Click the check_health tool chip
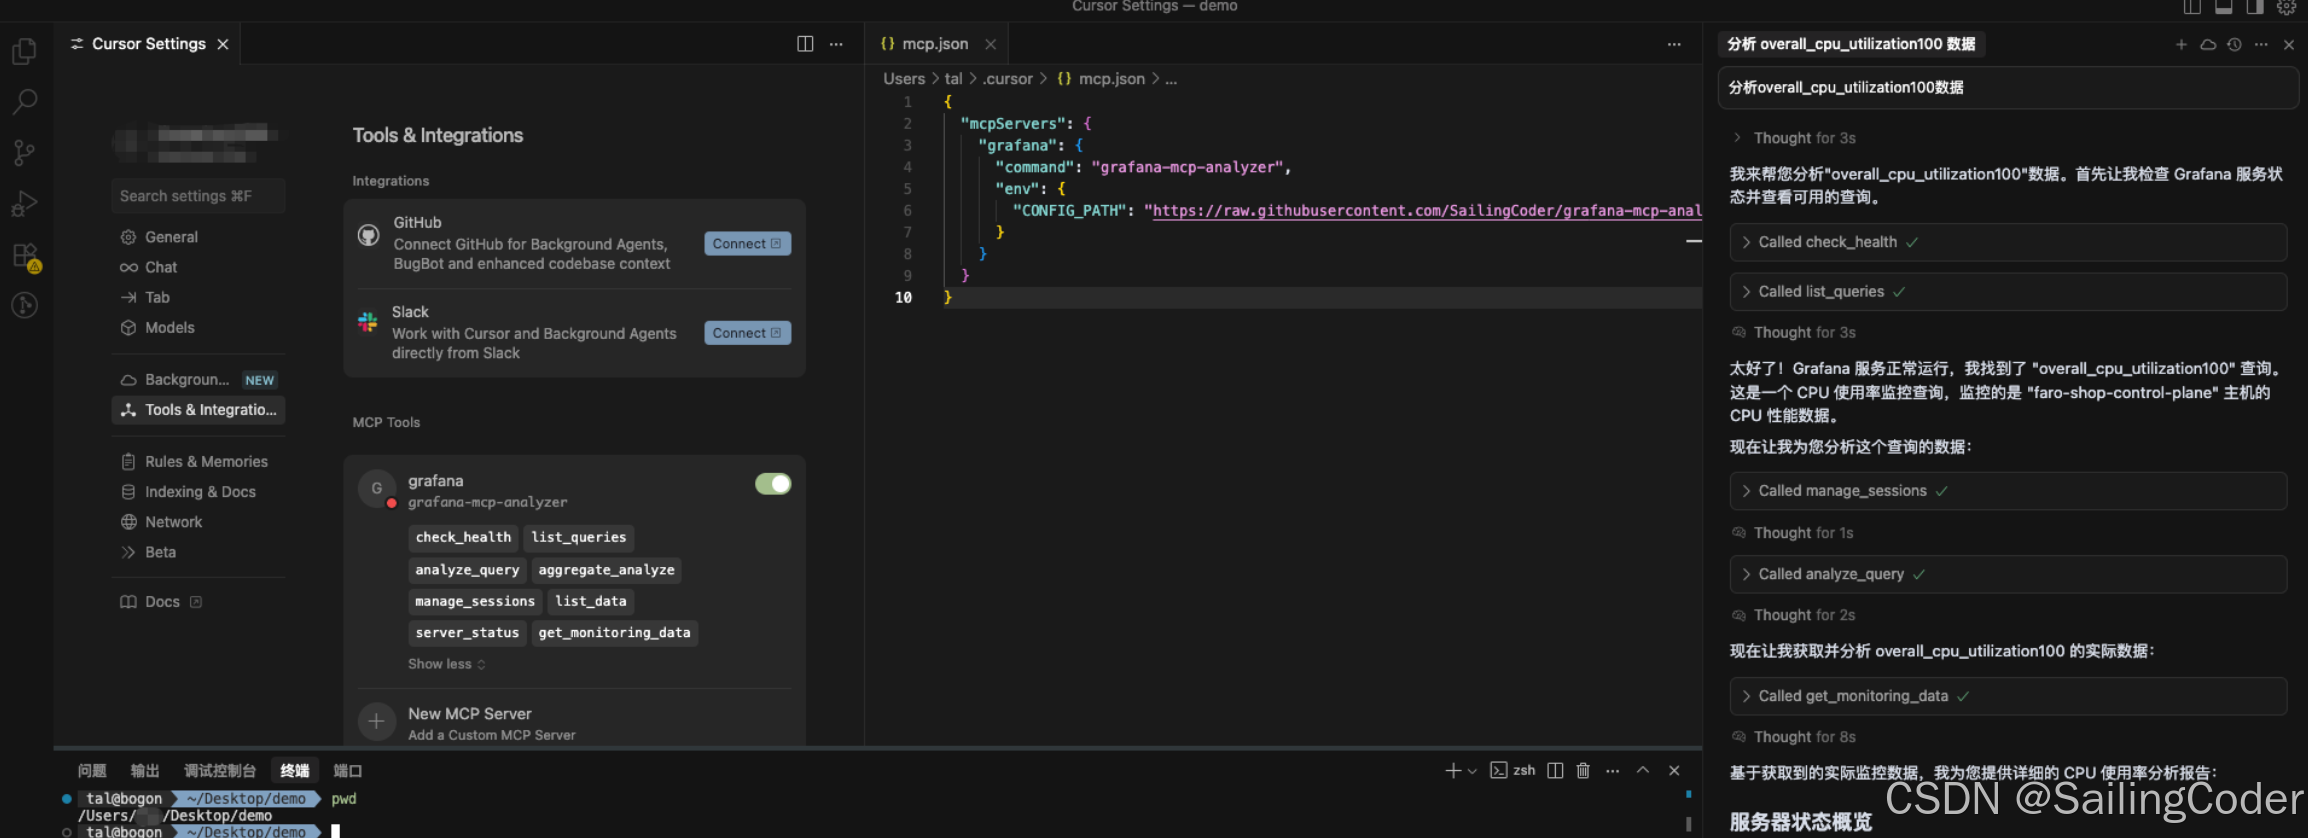2308x838 pixels. click(x=463, y=537)
